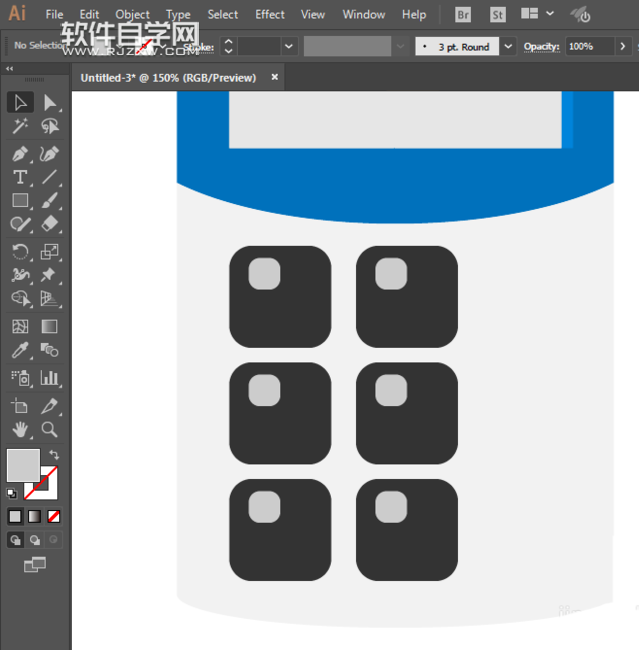The height and width of the screenshot is (650, 639).
Task: Open Adobe Bridge via Br button
Action: [x=463, y=15]
